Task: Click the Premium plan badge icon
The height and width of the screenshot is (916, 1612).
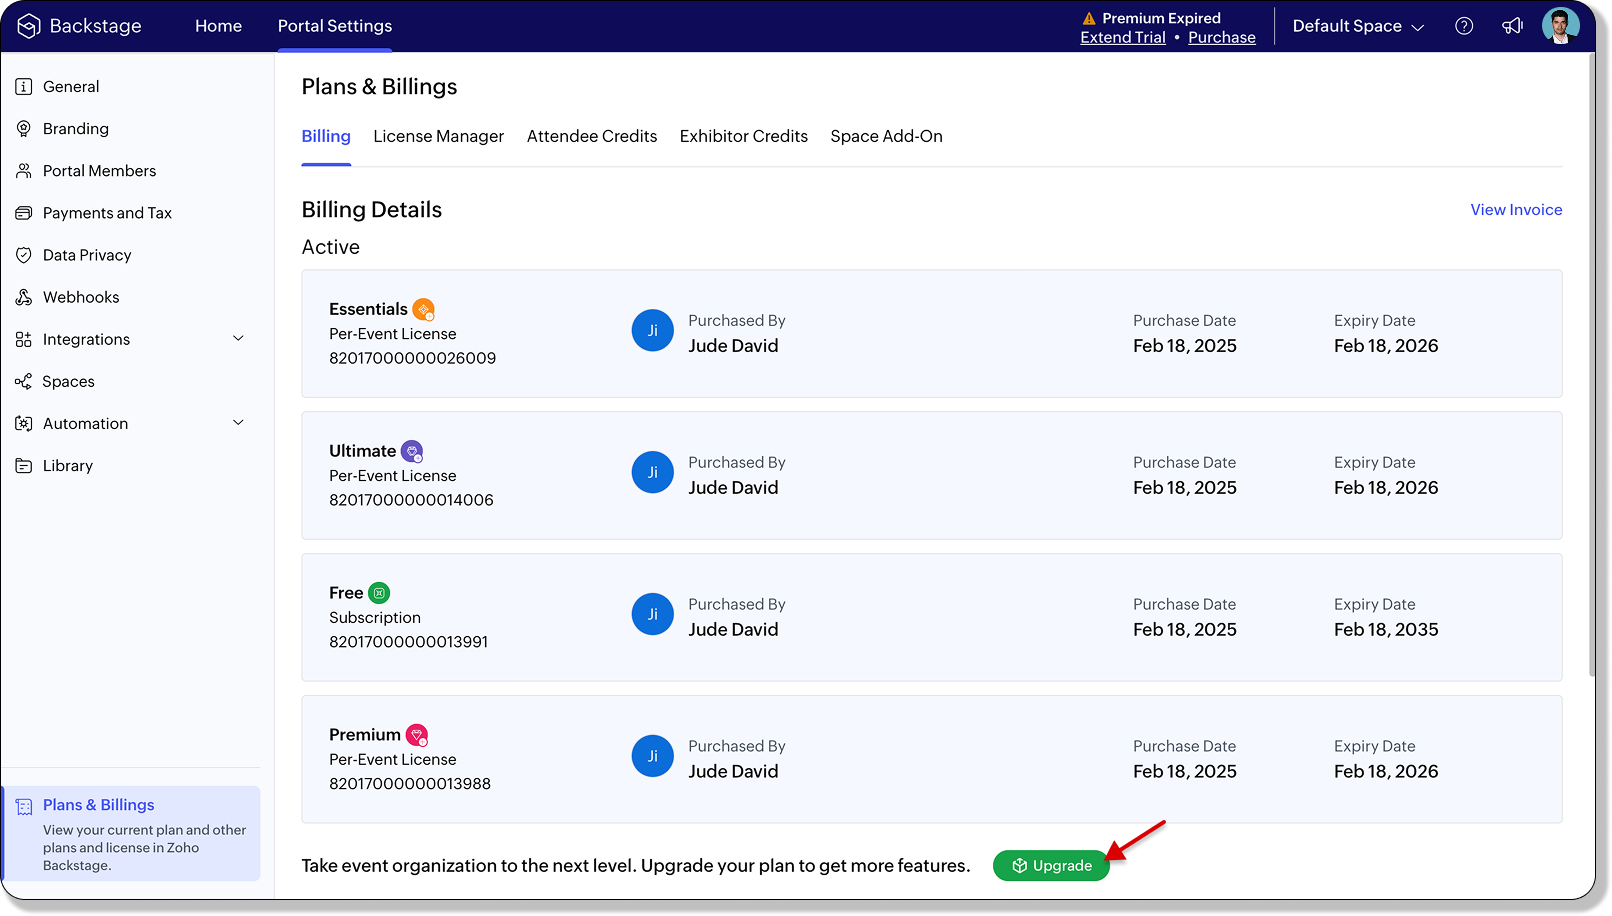Action: (417, 736)
